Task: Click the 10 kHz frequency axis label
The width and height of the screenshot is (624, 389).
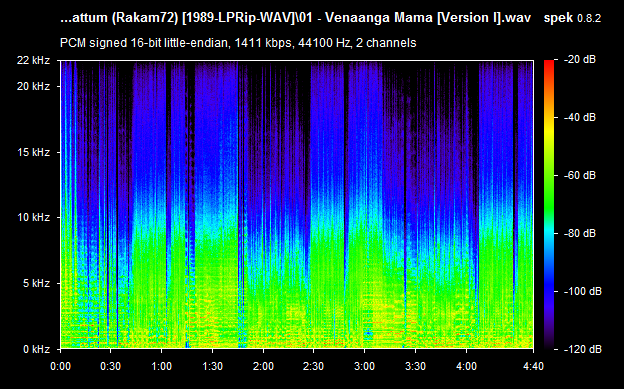Action: pos(33,217)
